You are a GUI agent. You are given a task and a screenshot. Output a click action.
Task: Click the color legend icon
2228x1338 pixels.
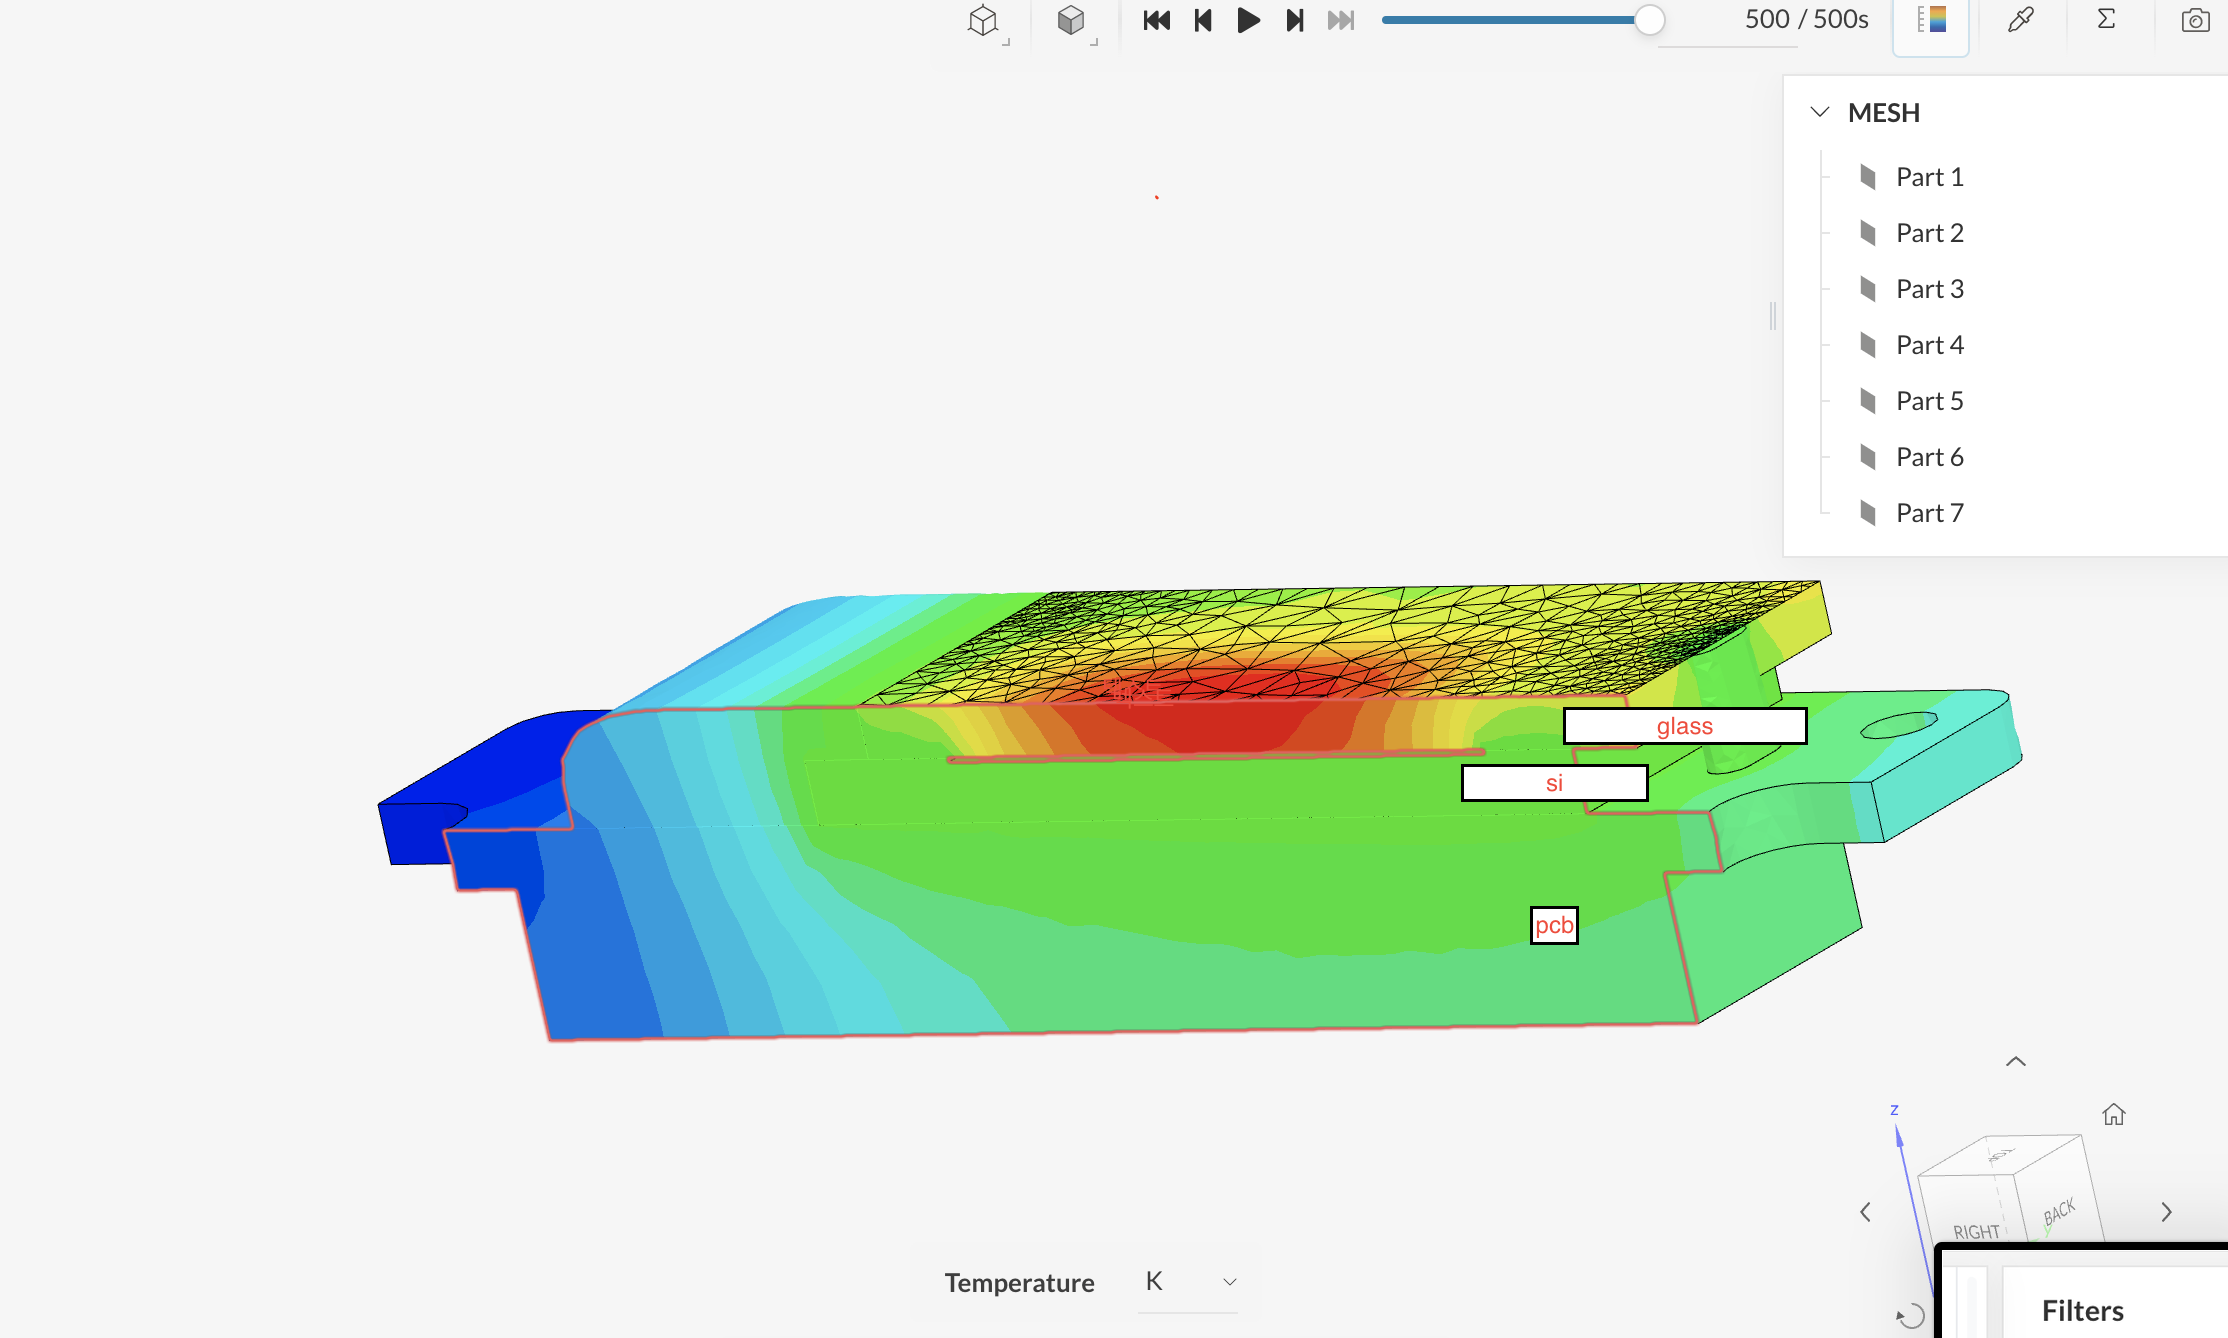1930,19
